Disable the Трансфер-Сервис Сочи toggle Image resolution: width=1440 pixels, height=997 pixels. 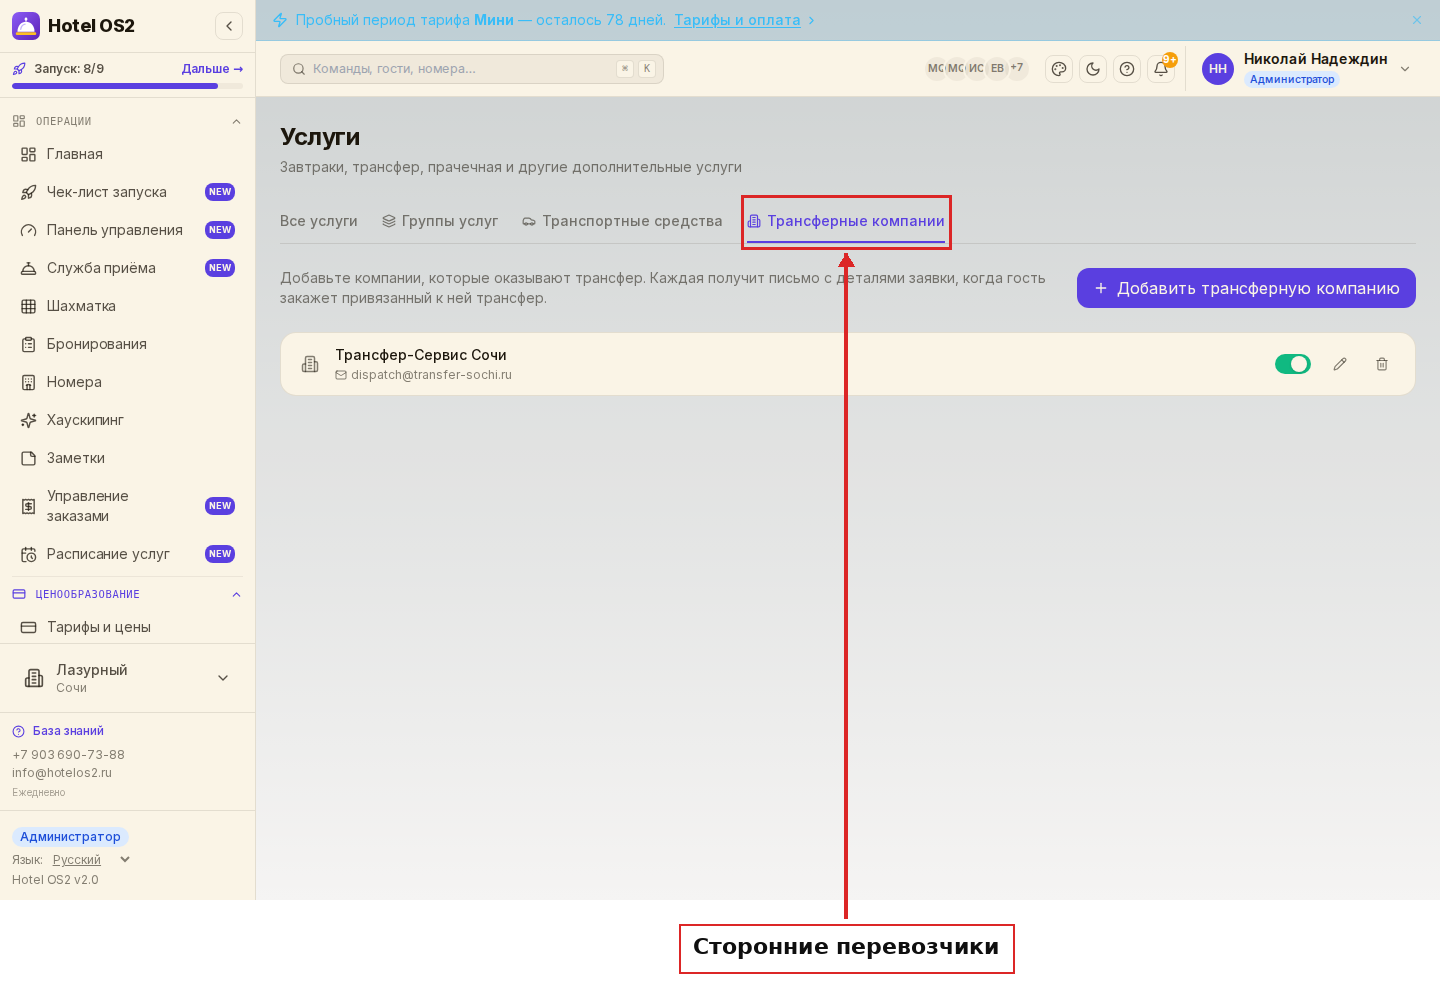click(1292, 364)
